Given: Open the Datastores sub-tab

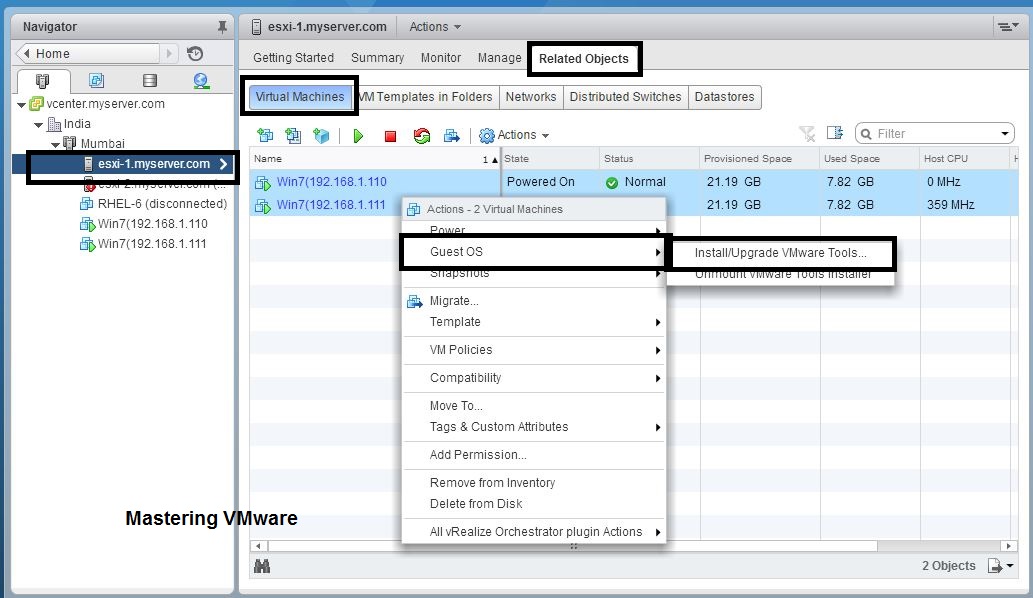Looking at the screenshot, I should click(x=725, y=97).
